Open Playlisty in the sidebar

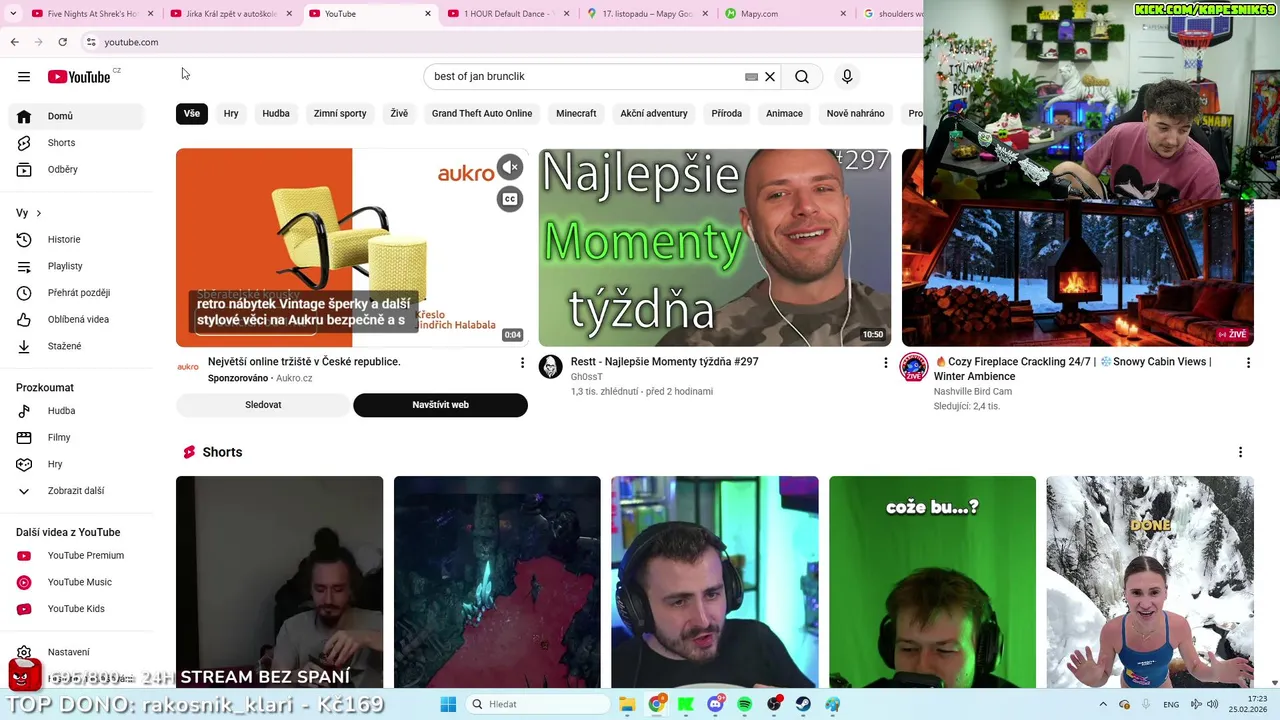click(76, 266)
